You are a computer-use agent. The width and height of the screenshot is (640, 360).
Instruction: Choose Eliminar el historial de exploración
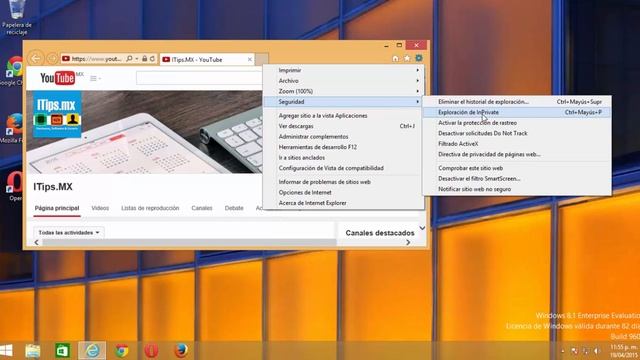517,102
